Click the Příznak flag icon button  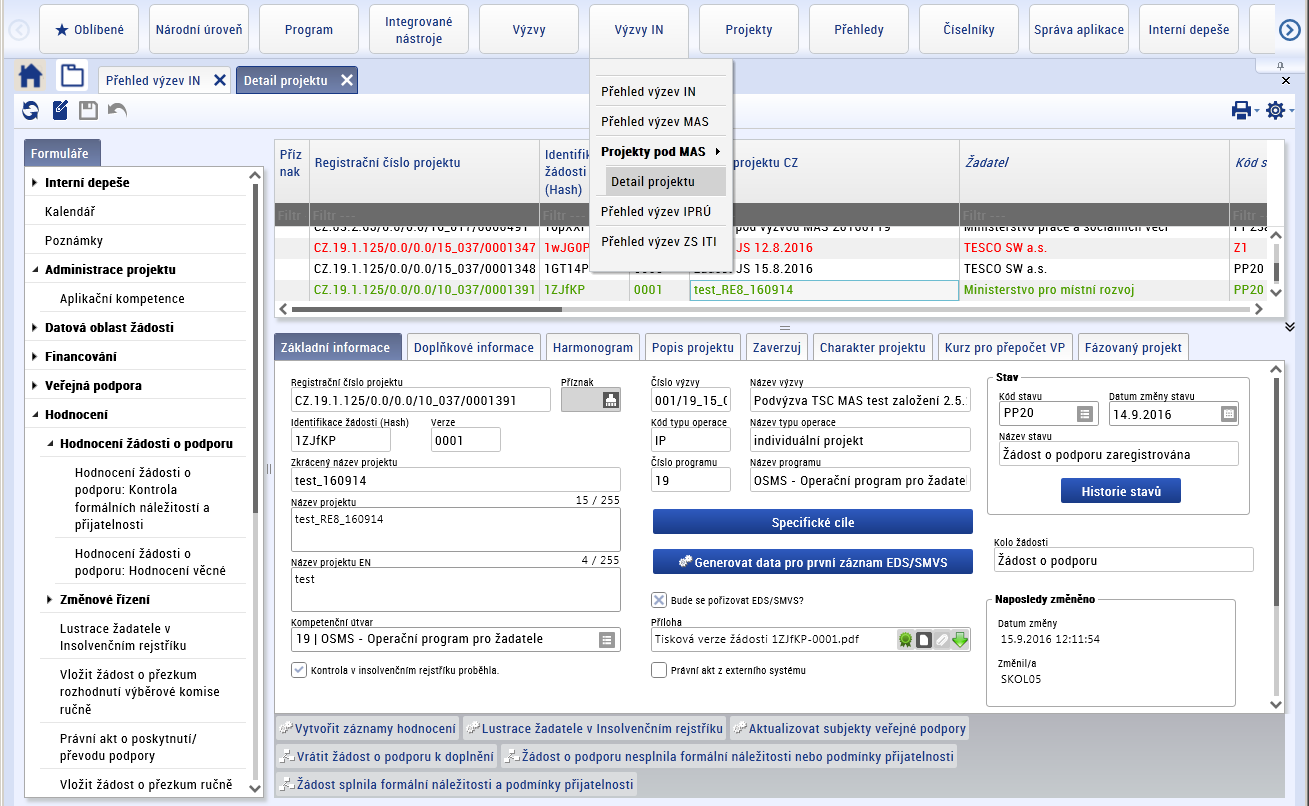(611, 400)
